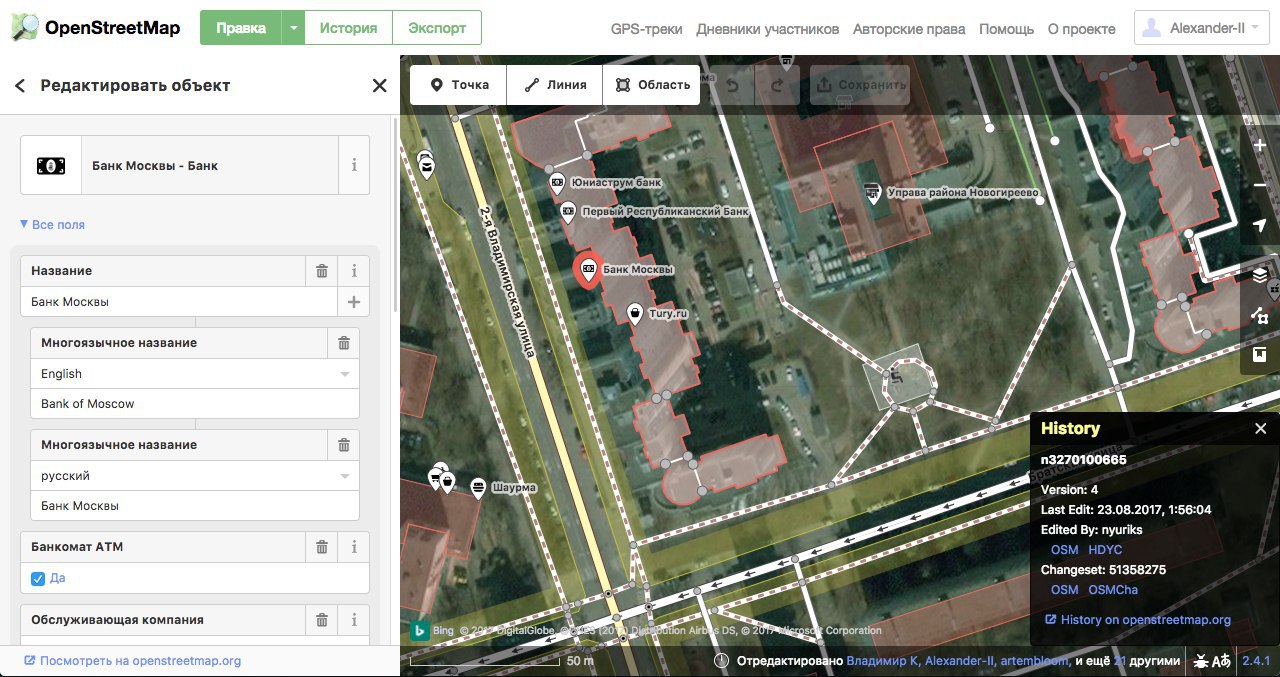Zoom out the map with minus
This screenshot has width=1280, height=677.
(x=1260, y=186)
